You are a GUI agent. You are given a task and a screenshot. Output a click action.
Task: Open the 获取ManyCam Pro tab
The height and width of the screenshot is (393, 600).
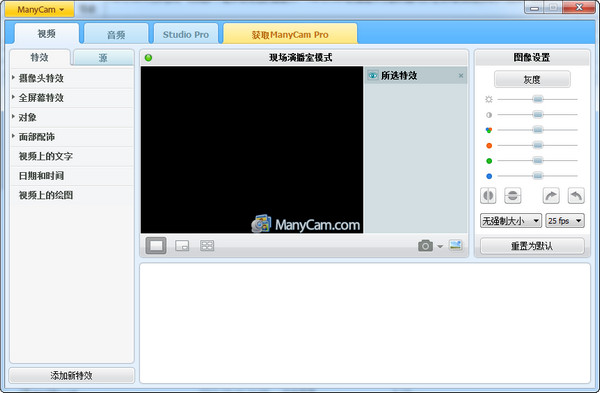[x=290, y=35]
